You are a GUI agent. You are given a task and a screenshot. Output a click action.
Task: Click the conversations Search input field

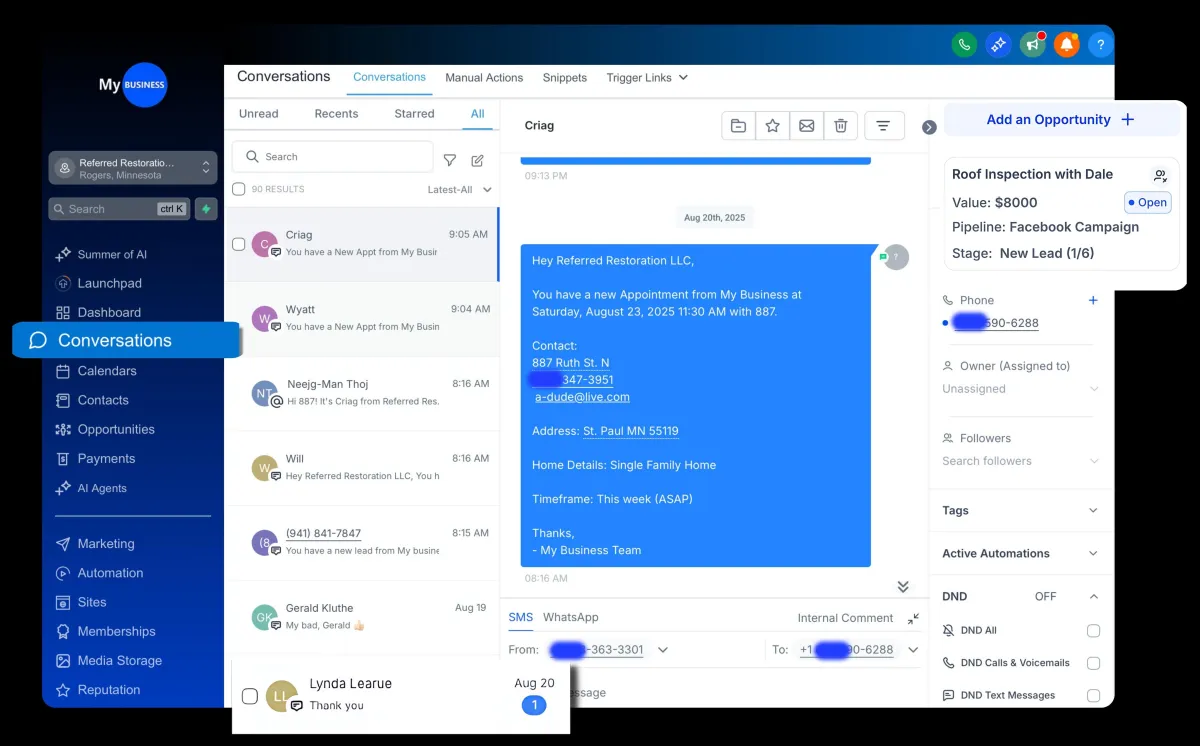coord(333,157)
